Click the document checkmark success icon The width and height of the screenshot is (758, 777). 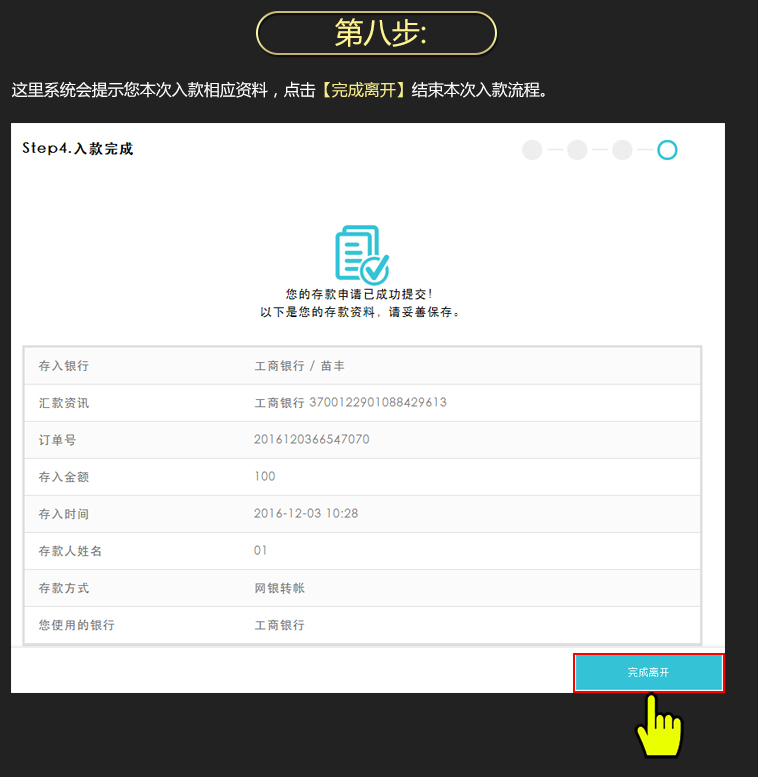click(x=361, y=253)
